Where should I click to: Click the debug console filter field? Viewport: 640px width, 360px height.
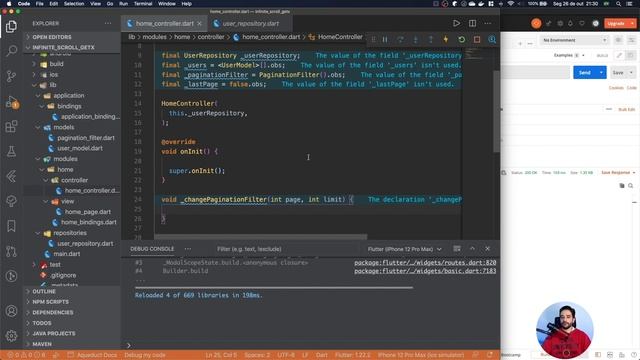click(286, 249)
